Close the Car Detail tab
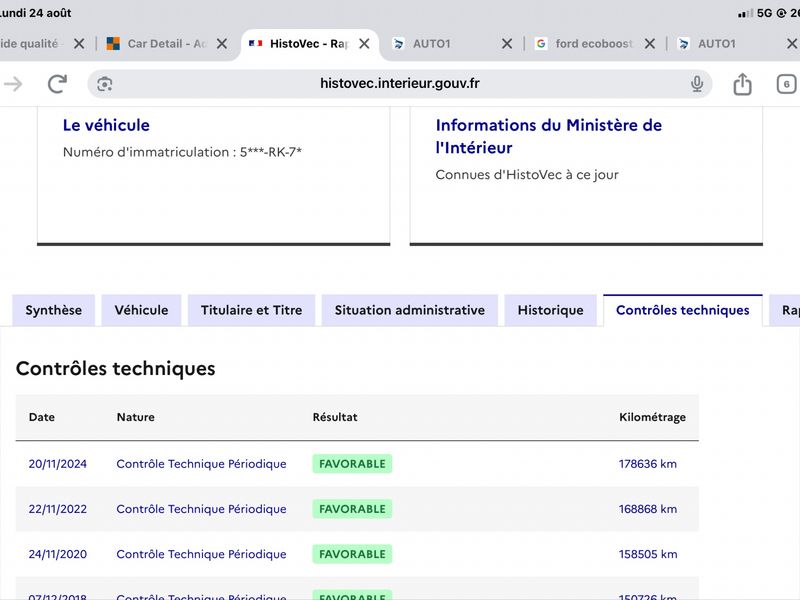 coord(221,44)
